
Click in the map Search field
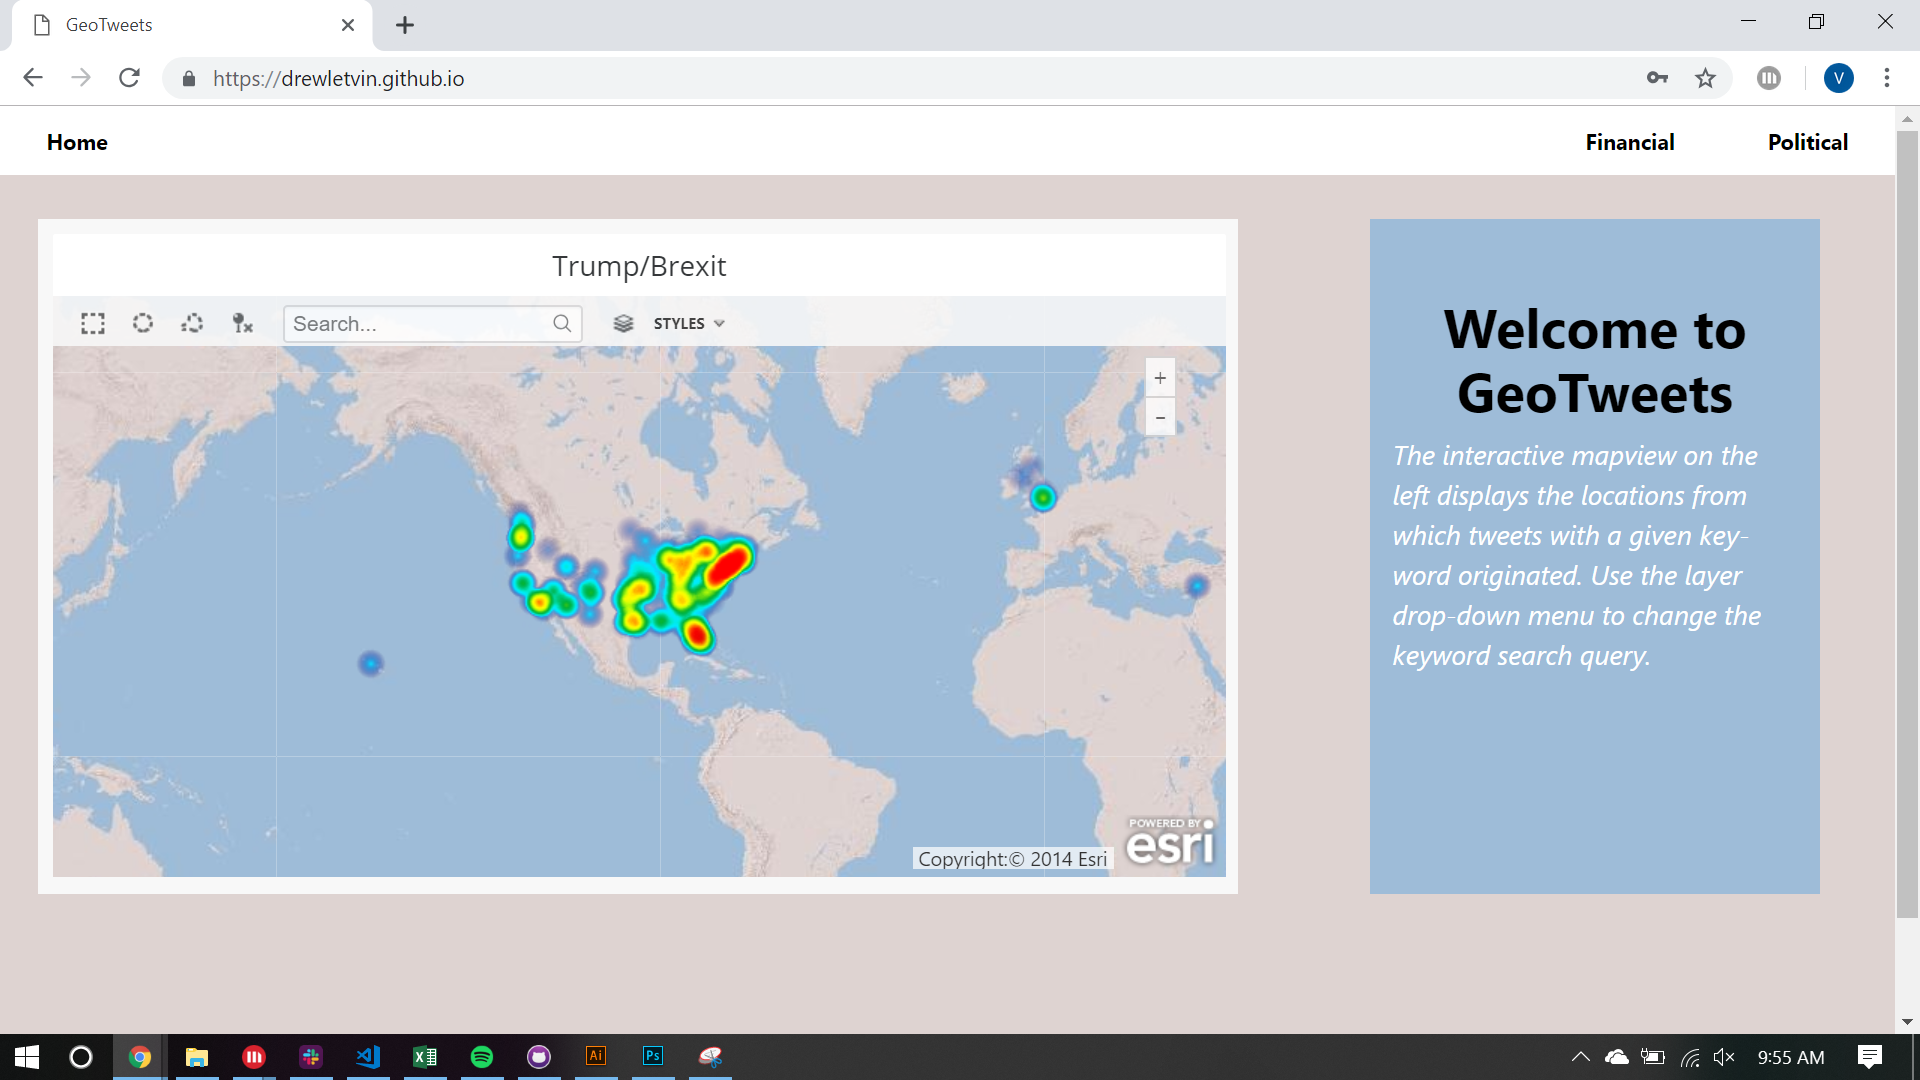point(415,324)
